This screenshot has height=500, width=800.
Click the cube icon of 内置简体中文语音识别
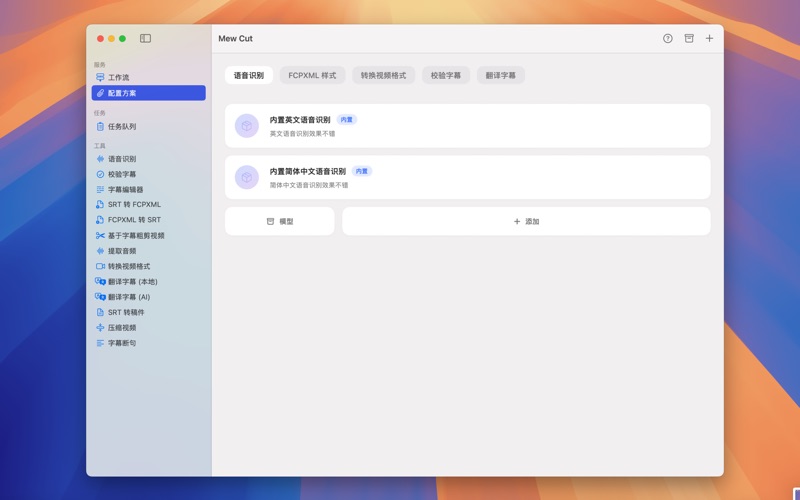click(x=247, y=177)
